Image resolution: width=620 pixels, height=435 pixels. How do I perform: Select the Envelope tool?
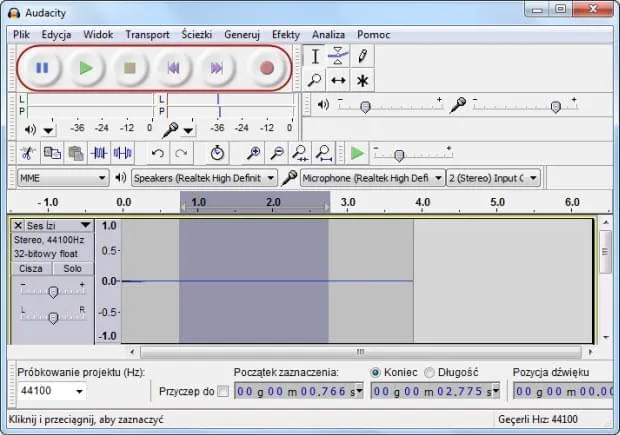pyautogui.click(x=338, y=57)
